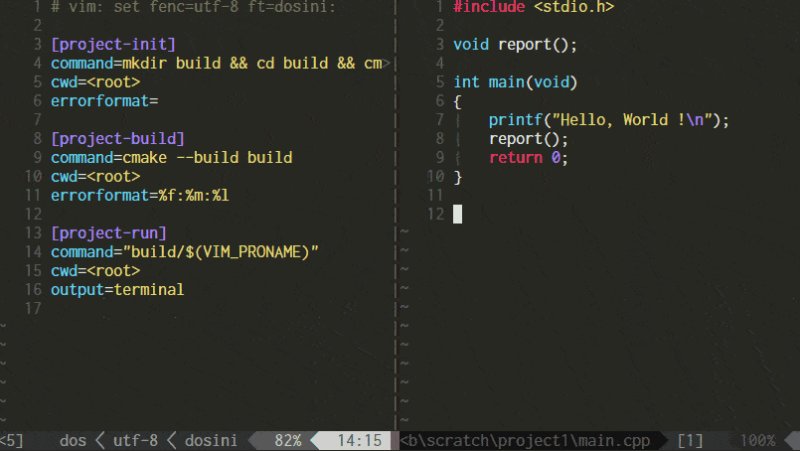Click the main.cpp path in the statusline
The image size is (800, 451).
(x=525, y=440)
